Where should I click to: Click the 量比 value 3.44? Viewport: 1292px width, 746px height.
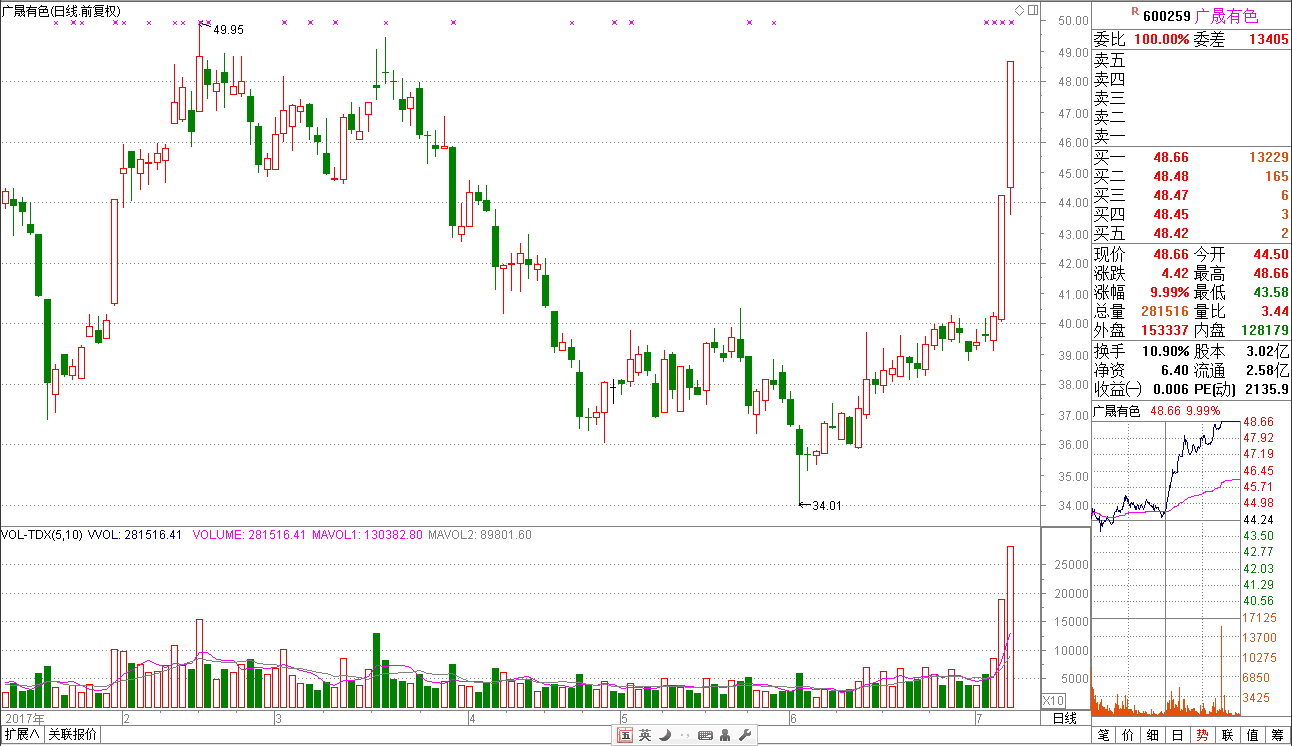[1274, 312]
